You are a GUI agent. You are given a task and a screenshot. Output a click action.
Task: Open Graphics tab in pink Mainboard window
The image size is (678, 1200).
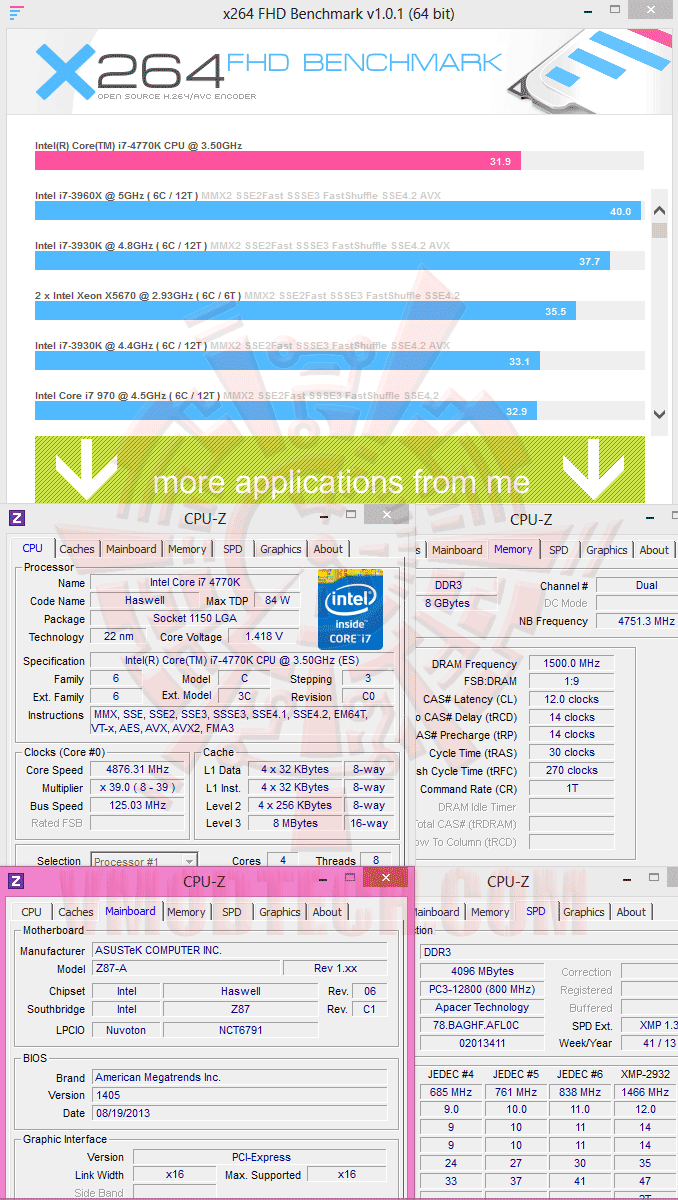tap(280, 912)
